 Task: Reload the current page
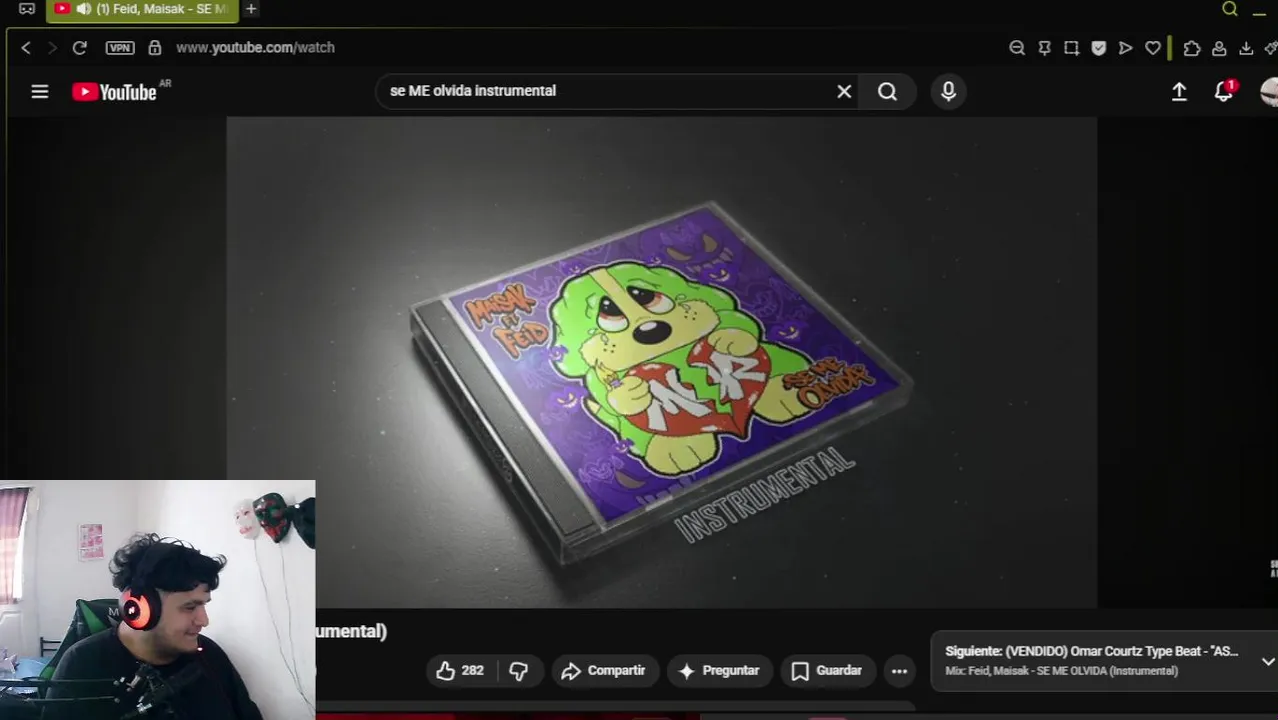point(80,47)
